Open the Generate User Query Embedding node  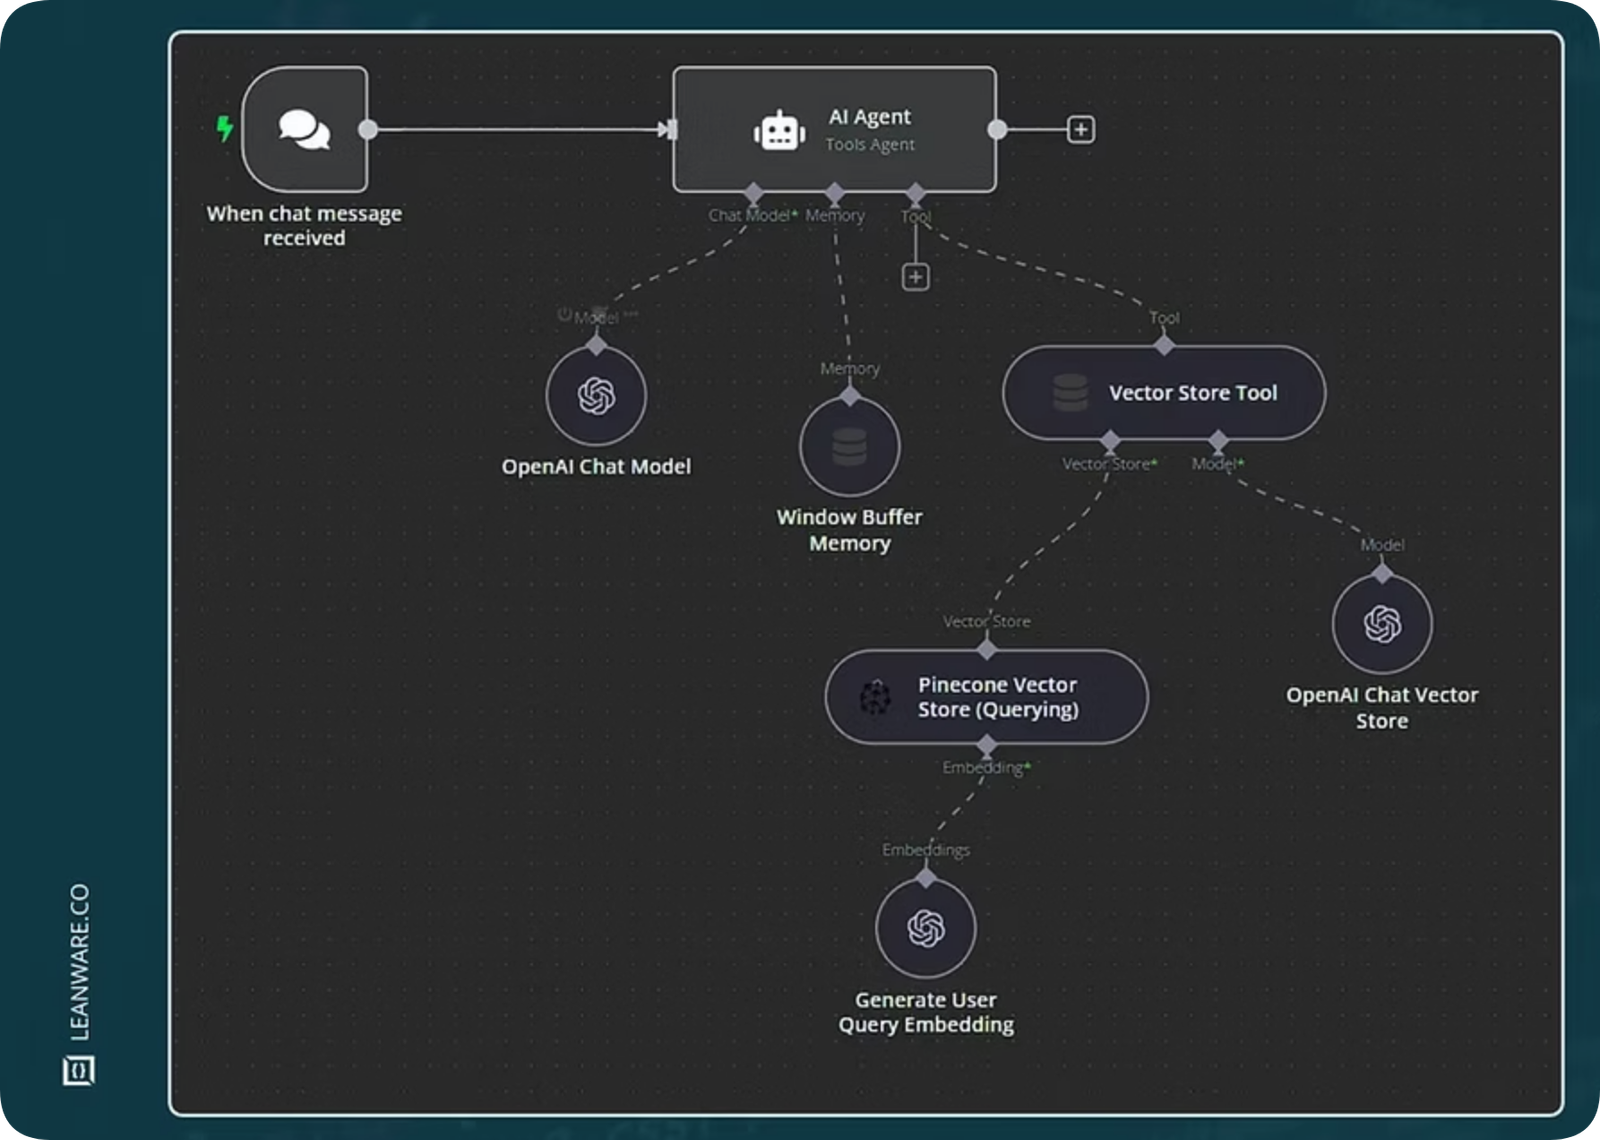click(925, 928)
